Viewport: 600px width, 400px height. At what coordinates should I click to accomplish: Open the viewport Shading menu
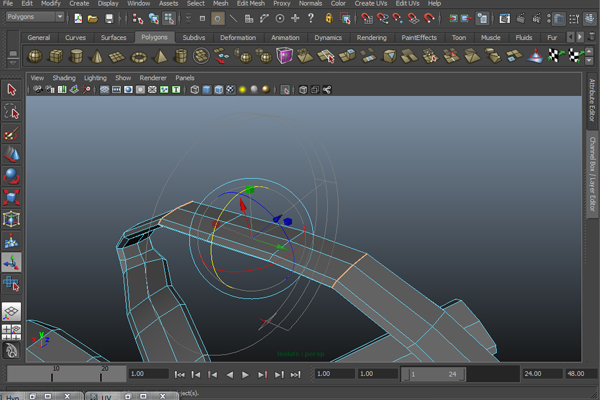pos(64,78)
